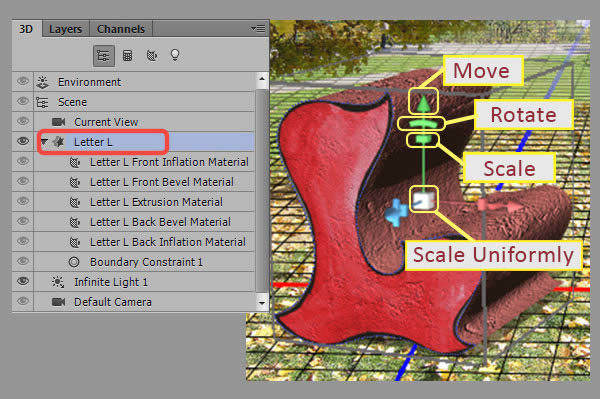
Task: Click the Filter By Lights bulb icon
Action: coord(175,55)
